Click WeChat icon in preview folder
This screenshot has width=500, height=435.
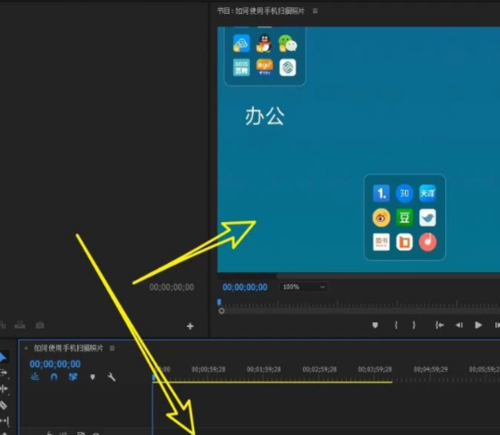pyautogui.click(x=287, y=44)
